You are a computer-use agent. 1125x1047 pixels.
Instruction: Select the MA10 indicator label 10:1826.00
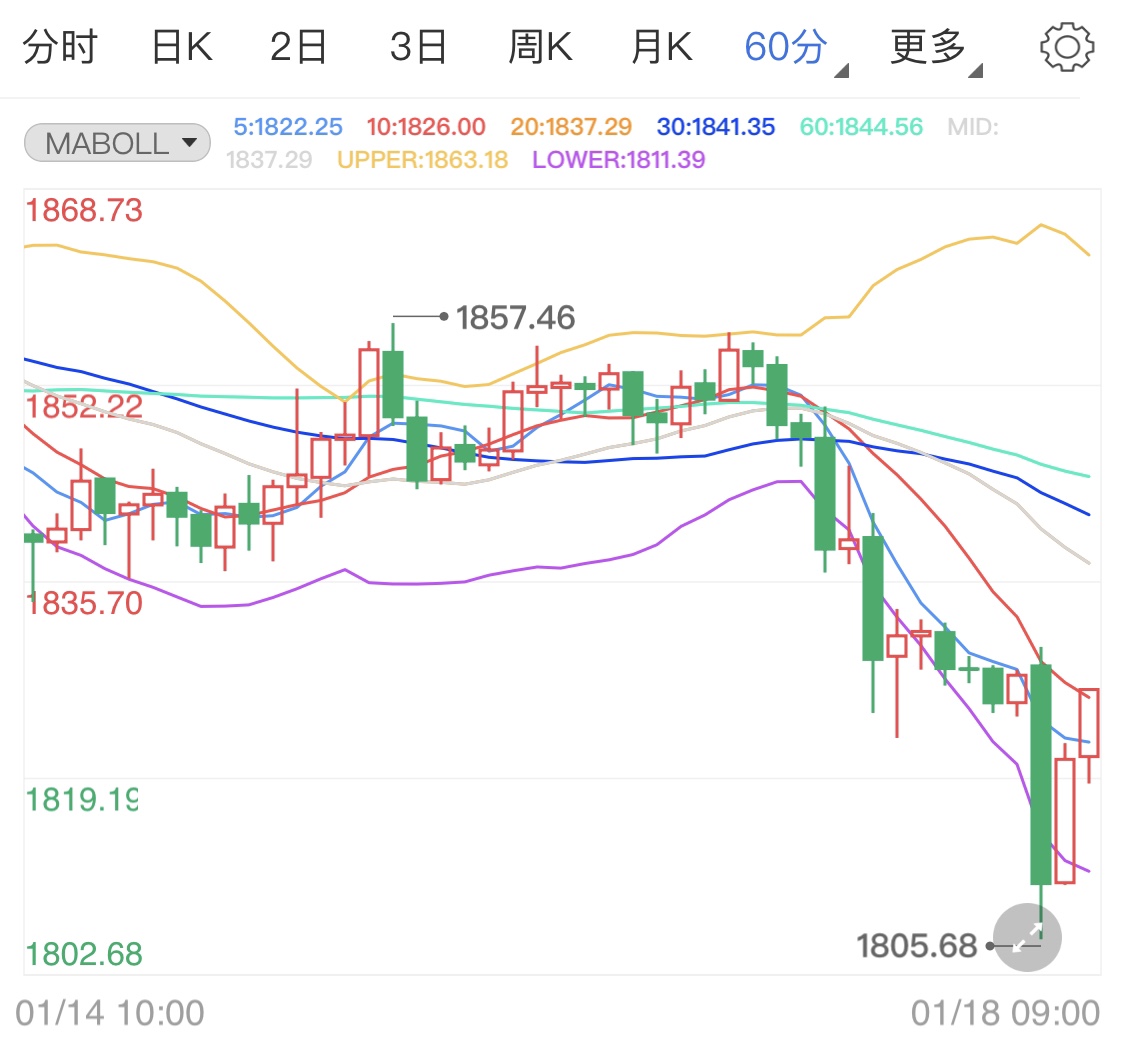(426, 126)
